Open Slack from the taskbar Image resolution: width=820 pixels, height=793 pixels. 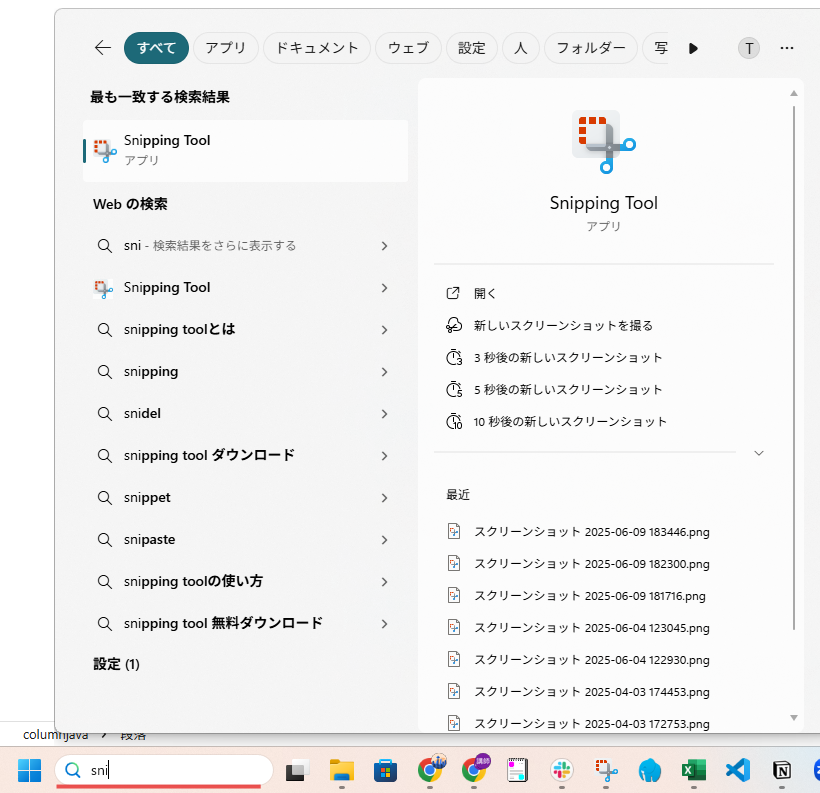click(561, 770)
